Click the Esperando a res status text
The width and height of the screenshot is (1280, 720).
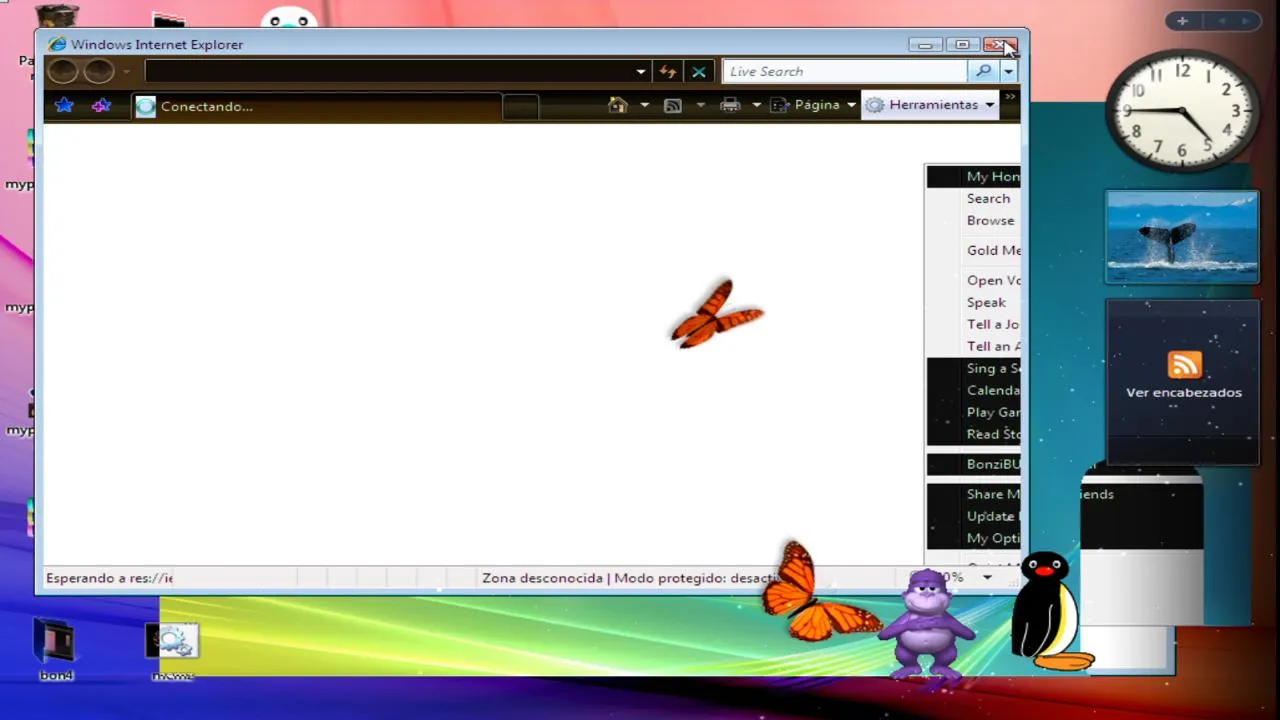(110, 578)
